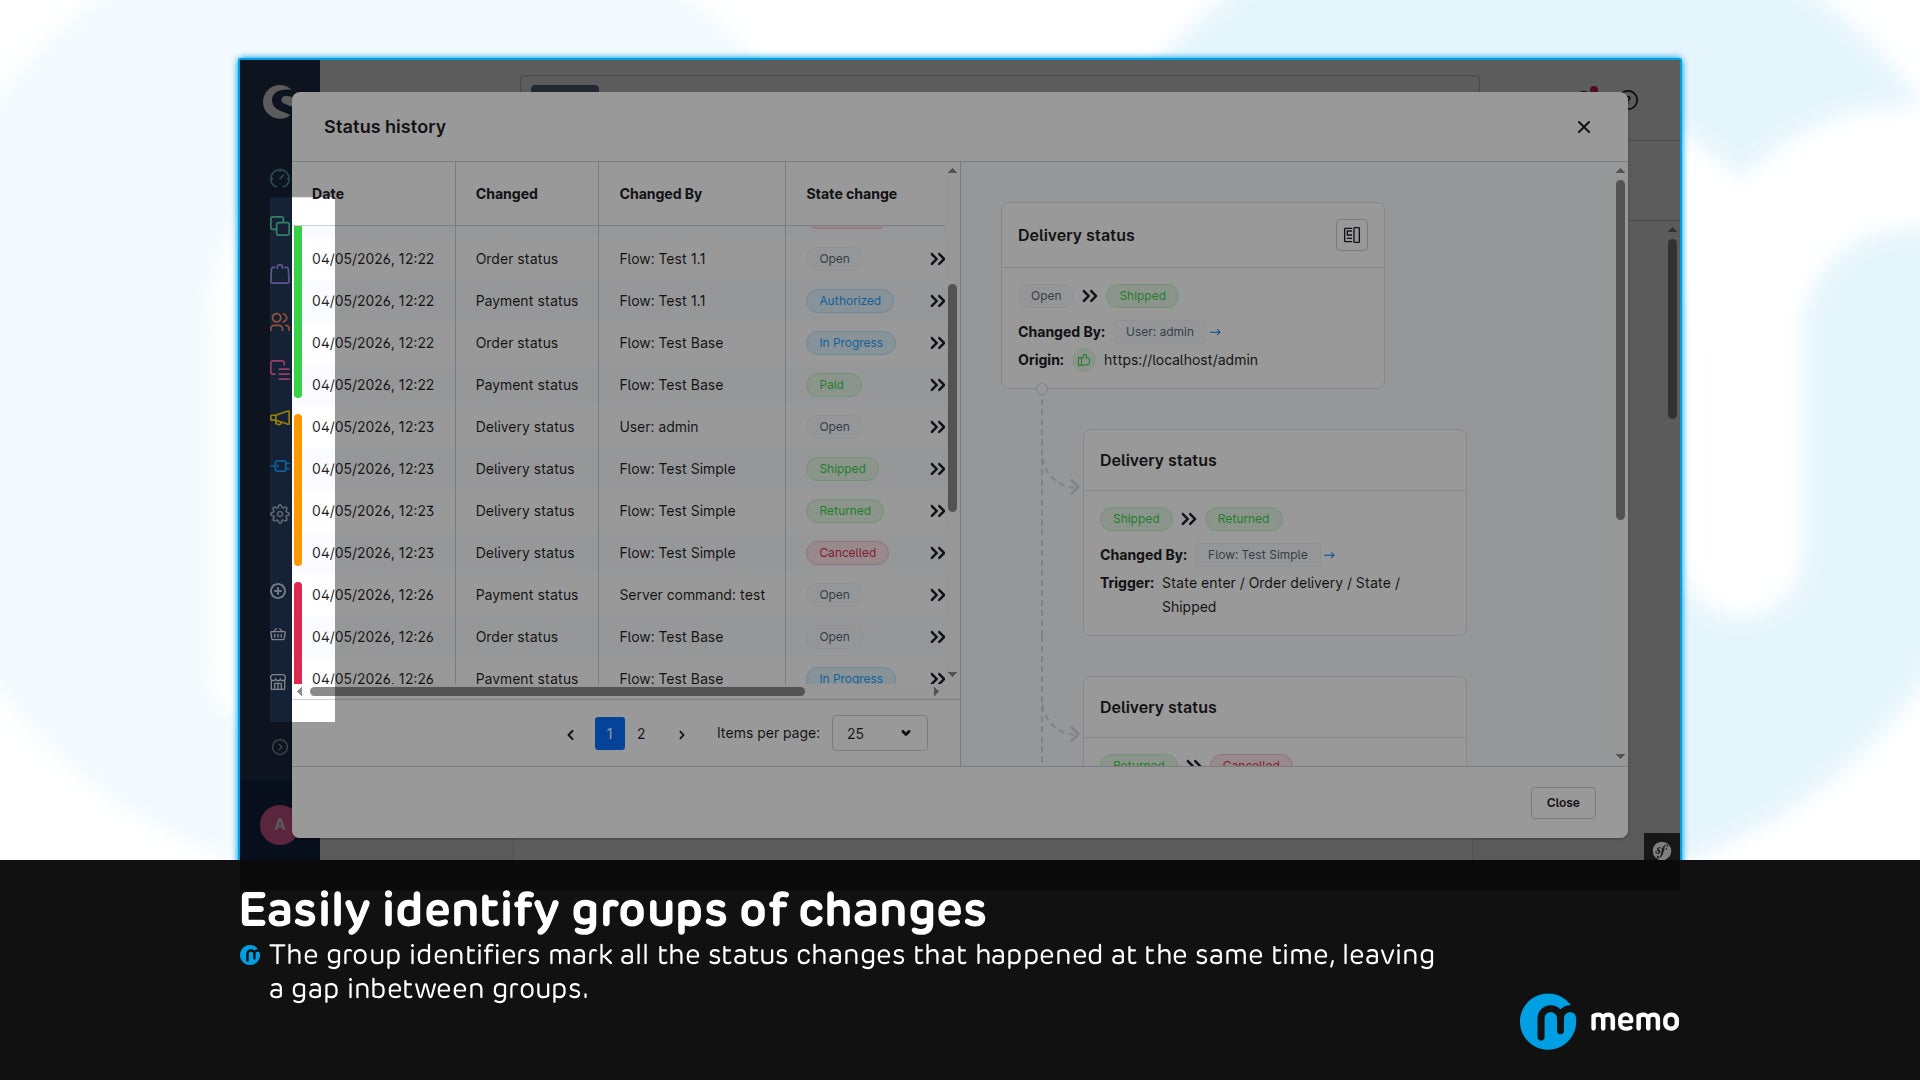
Task: Click the Flow: Test Simple tag in the detail card
Action: pos(1258,555)
